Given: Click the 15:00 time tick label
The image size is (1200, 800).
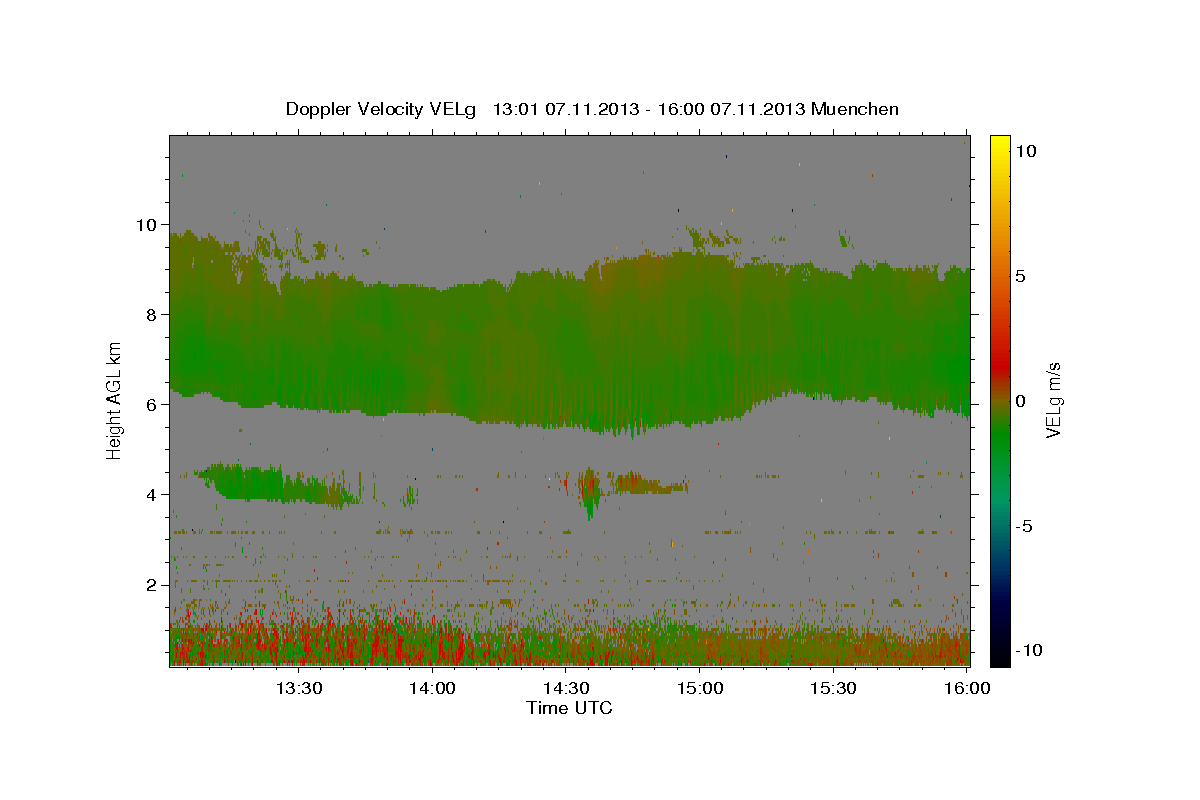Looking at the screenshot, I should [x=700, y=688].
